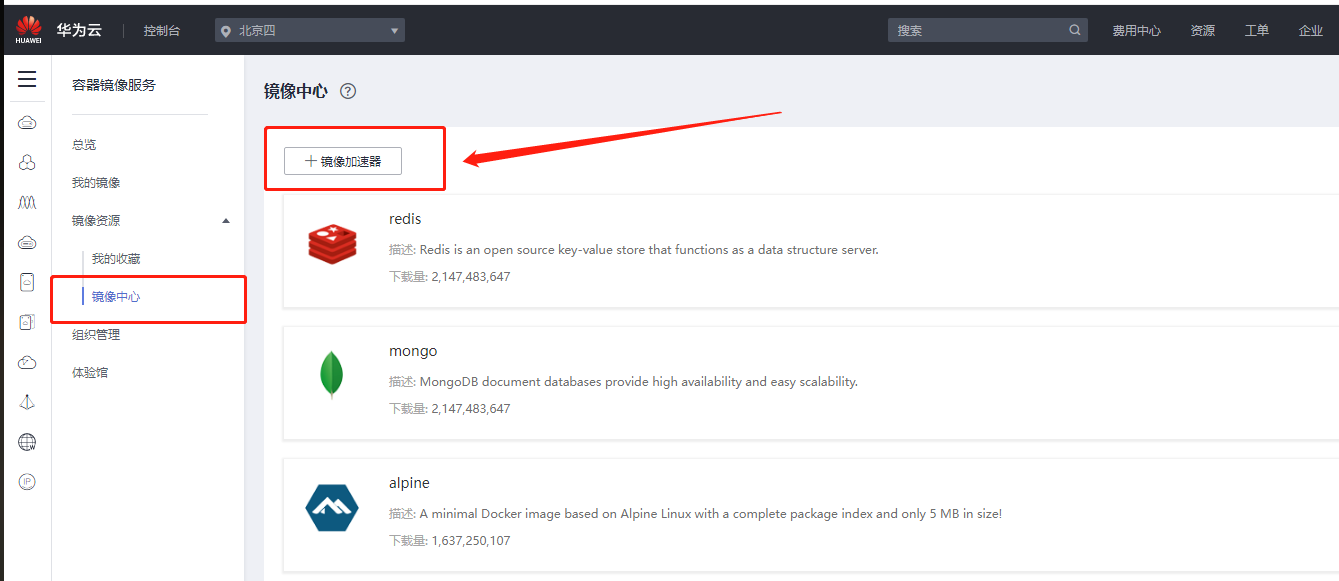This screenshot has height=581, width=1339.
Task: Collapse the 镜像资源 section arrow
Action: (225, 220)
